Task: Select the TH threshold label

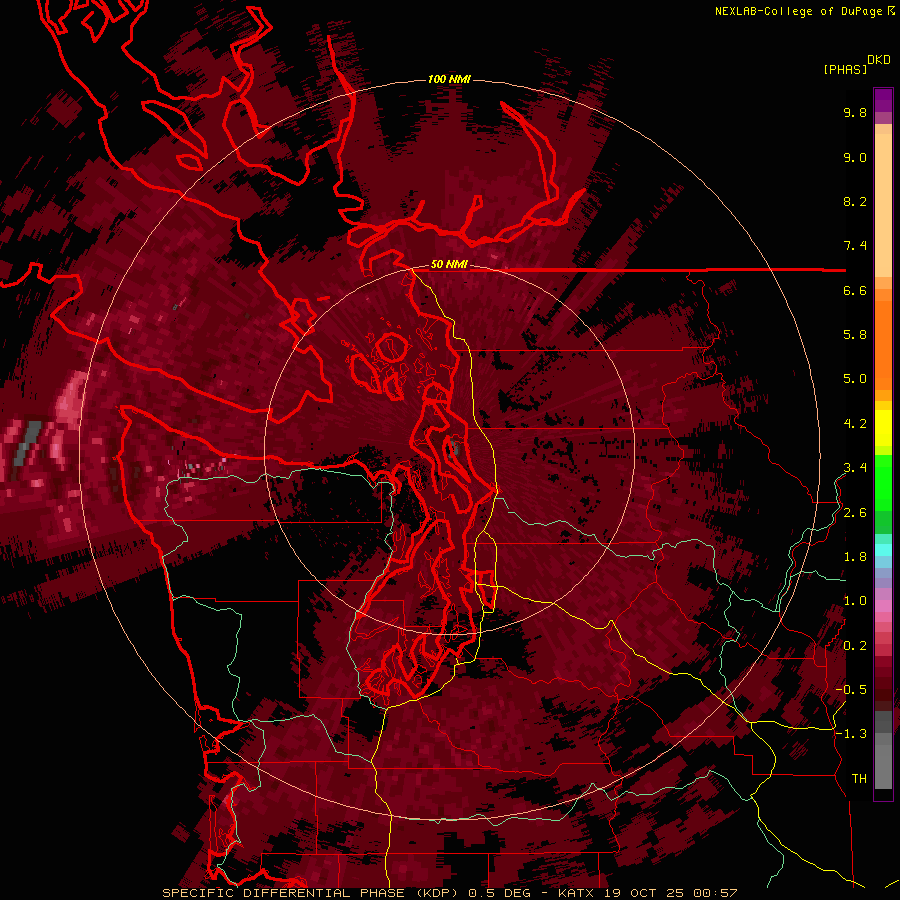Action: point(859,779)
